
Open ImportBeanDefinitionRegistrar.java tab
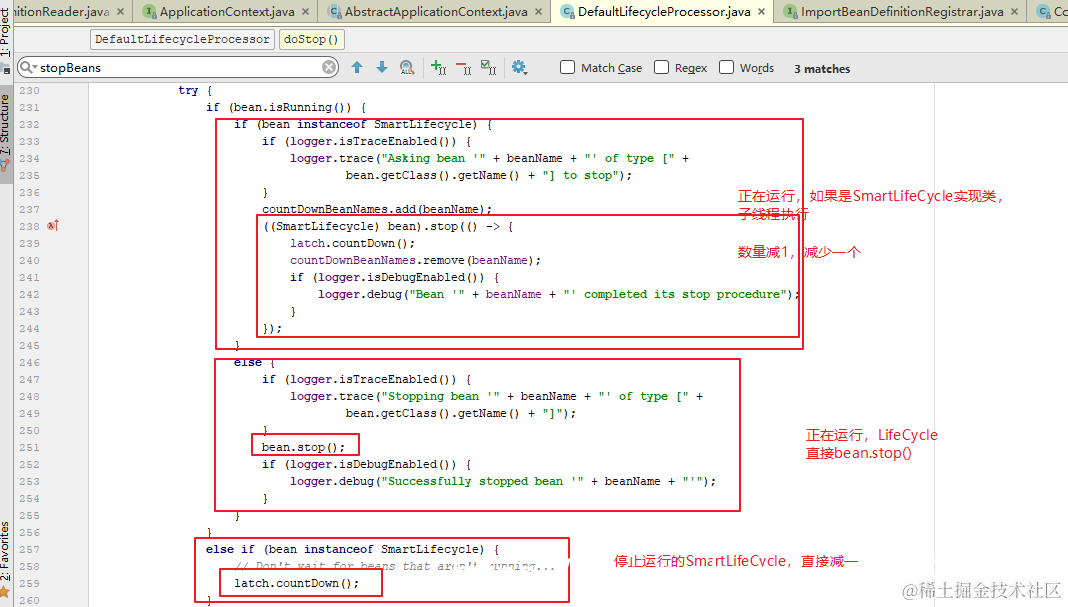tap(902, 12)
